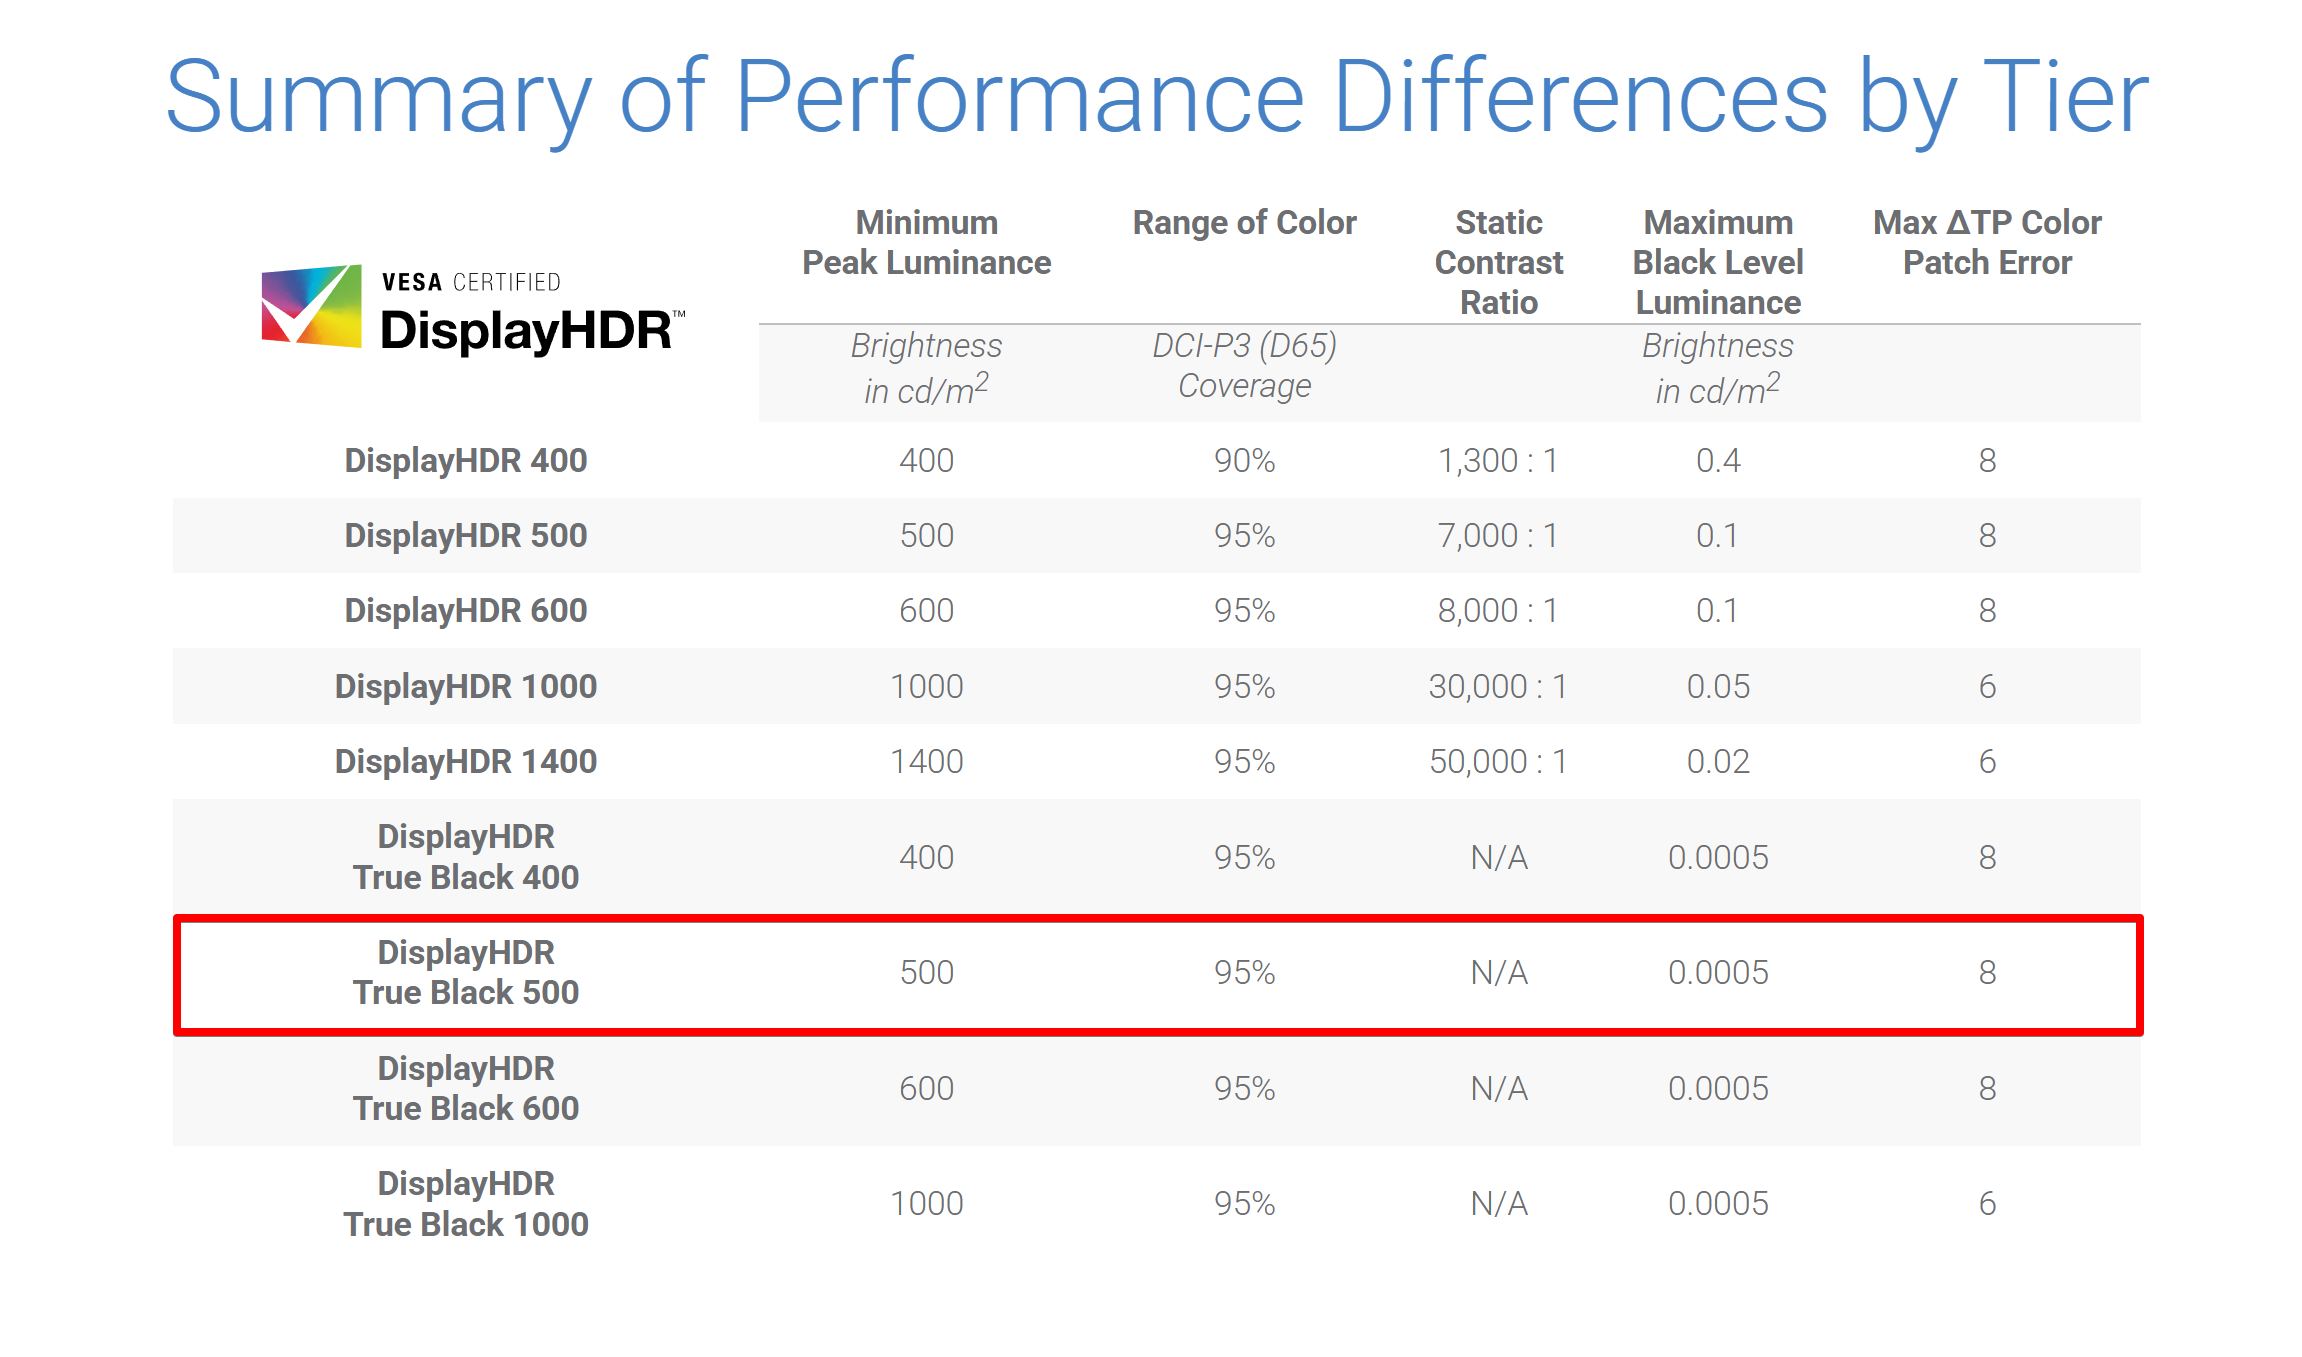Click the 'DisplayHDR True Black 600' row label
Image resolution: width=2302 pixels, height=1357 pixels.
click(x=466, y=1088)
